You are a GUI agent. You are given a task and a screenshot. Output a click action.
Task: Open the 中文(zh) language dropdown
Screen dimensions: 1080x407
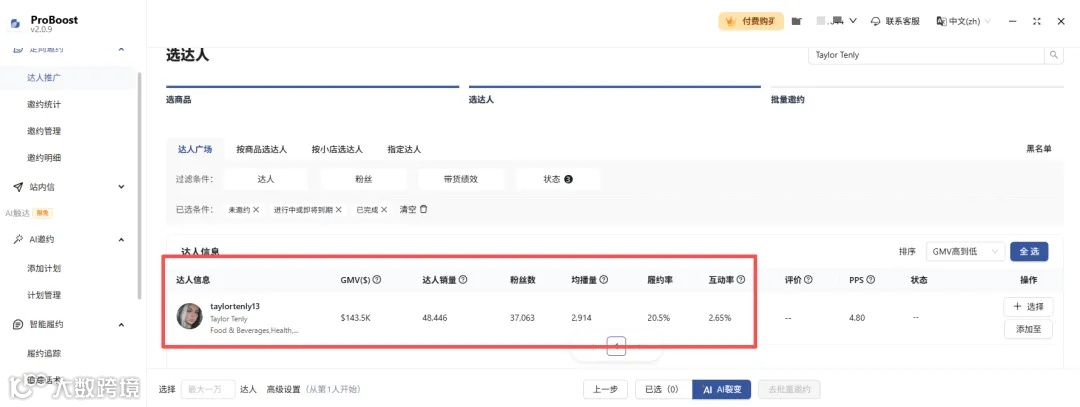964,21
